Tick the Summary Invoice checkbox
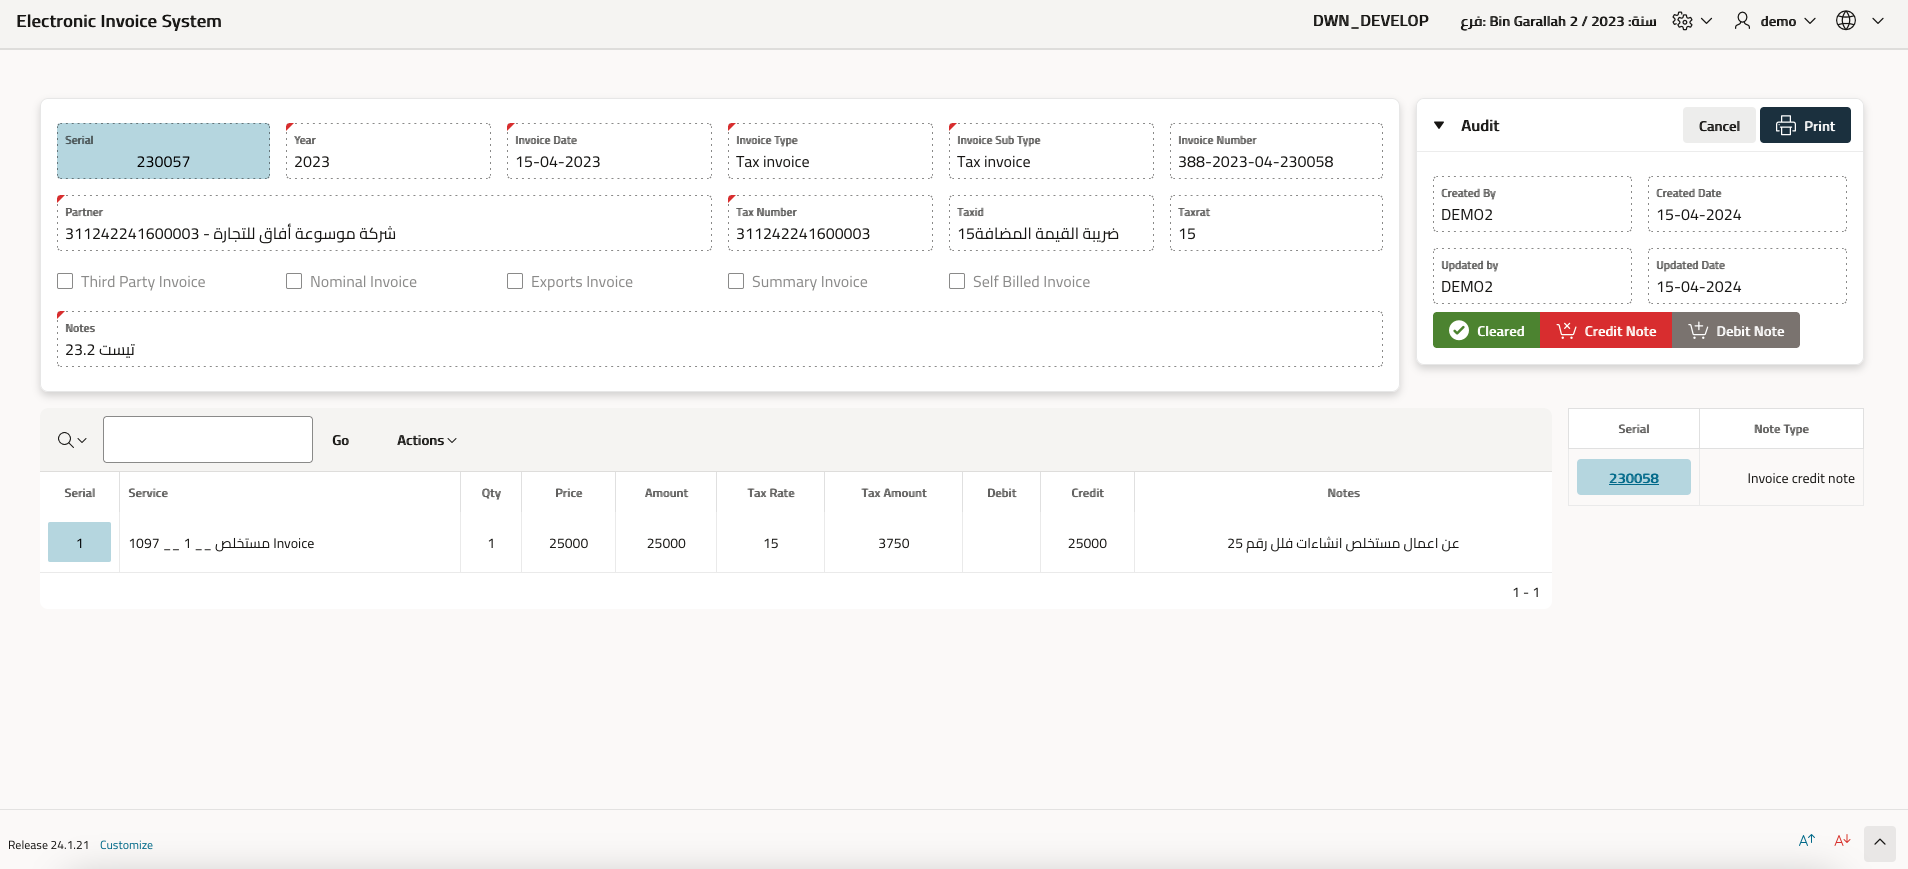The width and height of the screenshot is (1908, 869). [736, 282]
